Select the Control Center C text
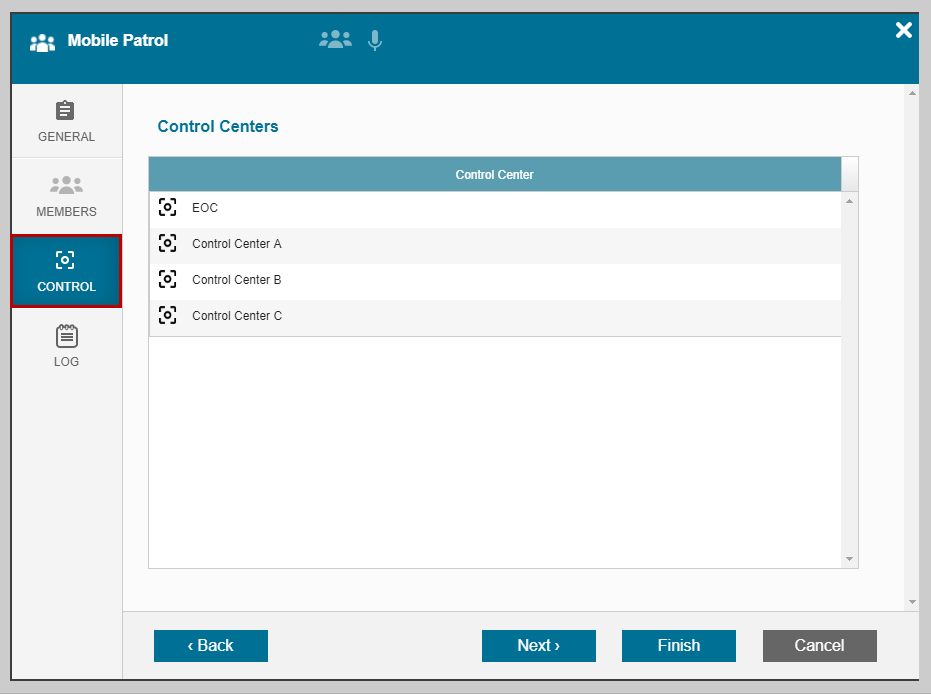 pos(237,316)
